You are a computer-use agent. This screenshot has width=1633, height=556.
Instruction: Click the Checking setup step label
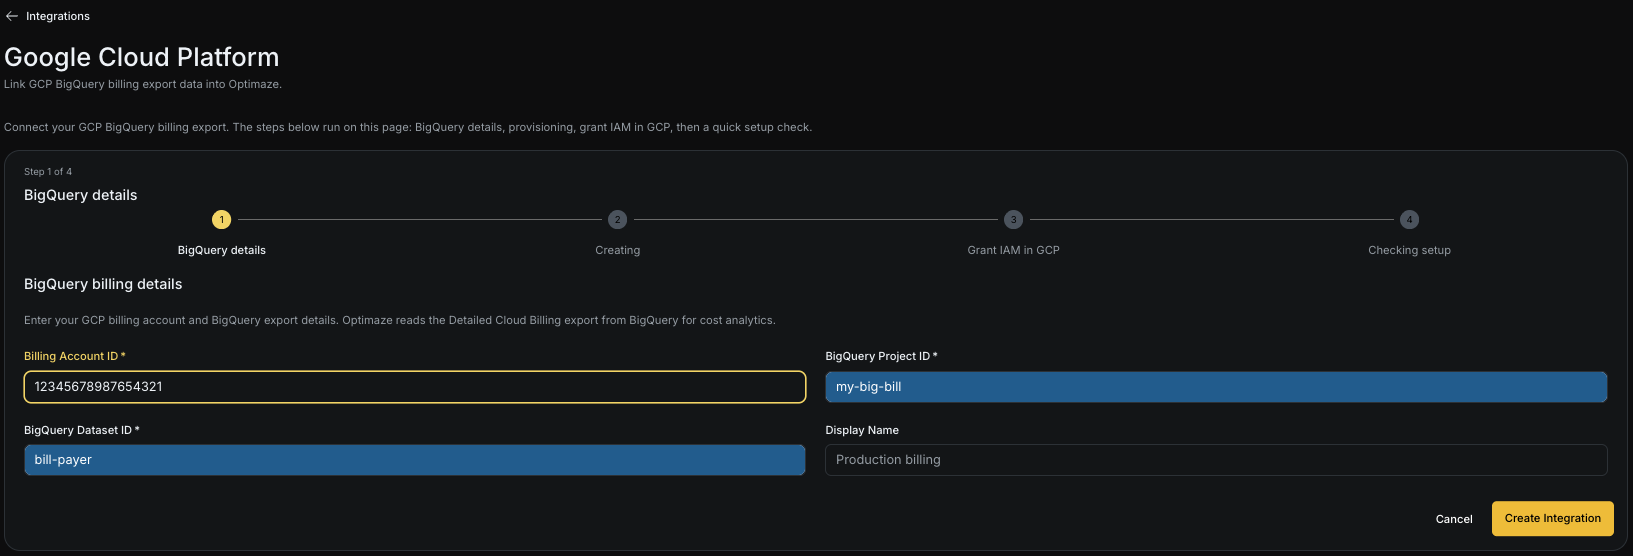[x=1409, y=250]
